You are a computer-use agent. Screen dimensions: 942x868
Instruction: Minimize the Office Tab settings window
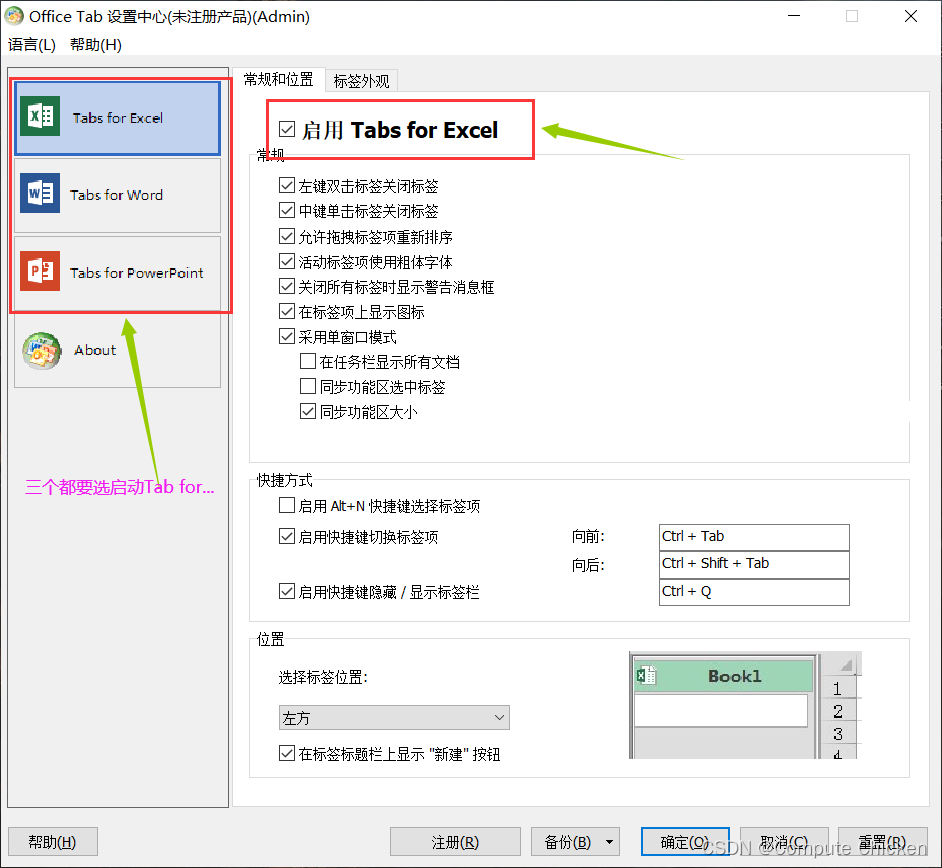tap(794, 16)
